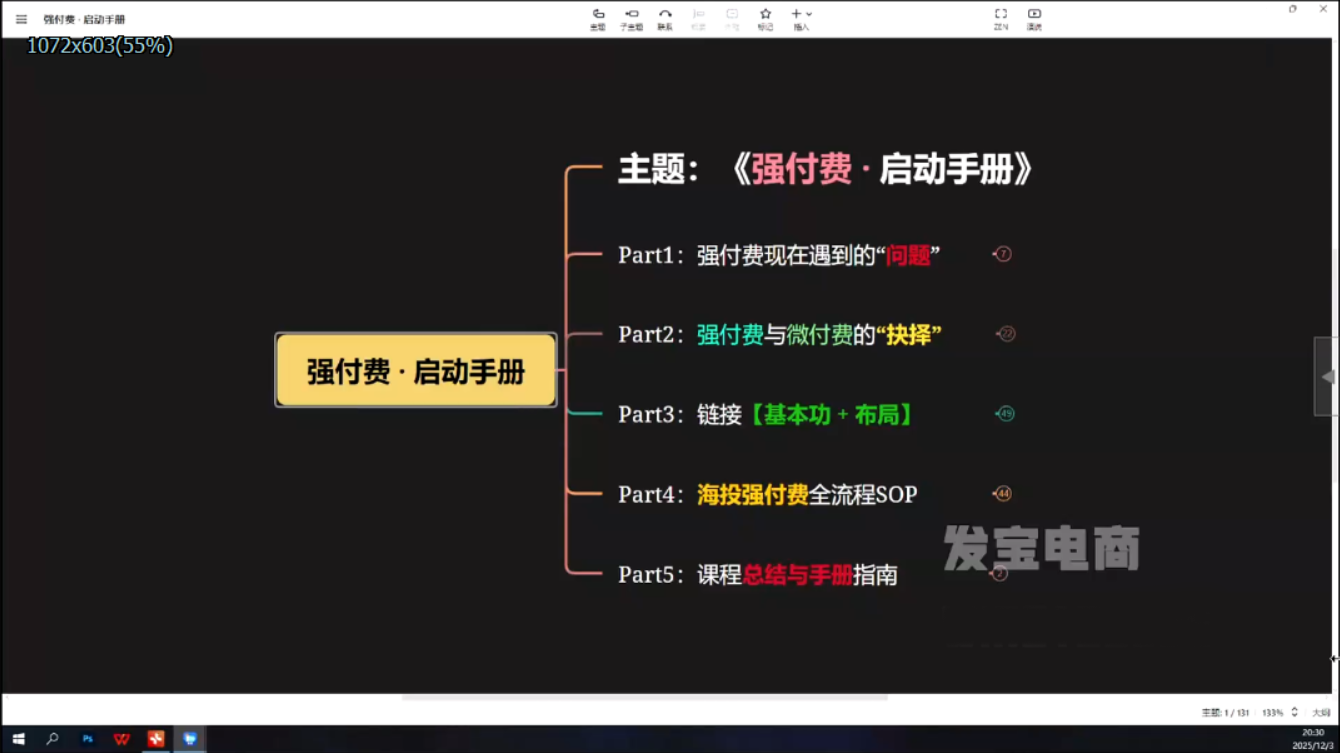This screenshot has width=1340, height=753.
Task: Open Photoshop from the Windows taskbar
Action: tap(87, 739)
